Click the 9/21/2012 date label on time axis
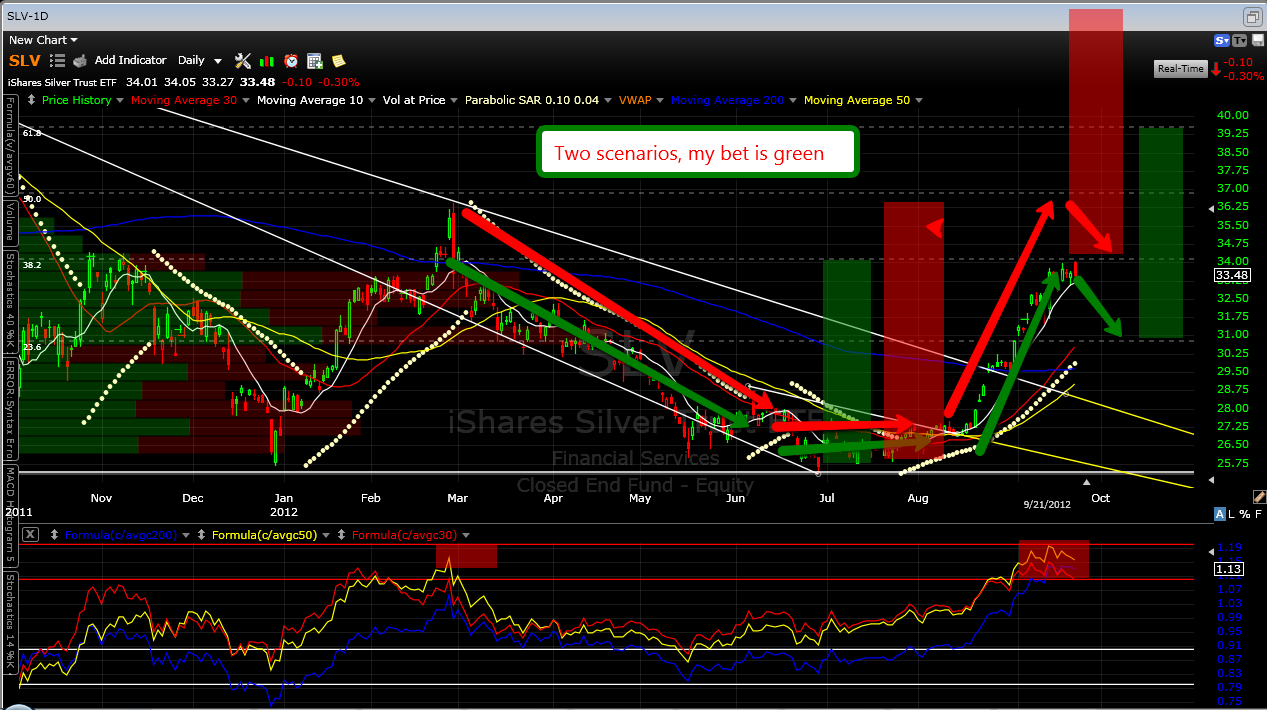Image resolution: width=1267 pixels, height=710 pixels. (x=1047, y=505)
